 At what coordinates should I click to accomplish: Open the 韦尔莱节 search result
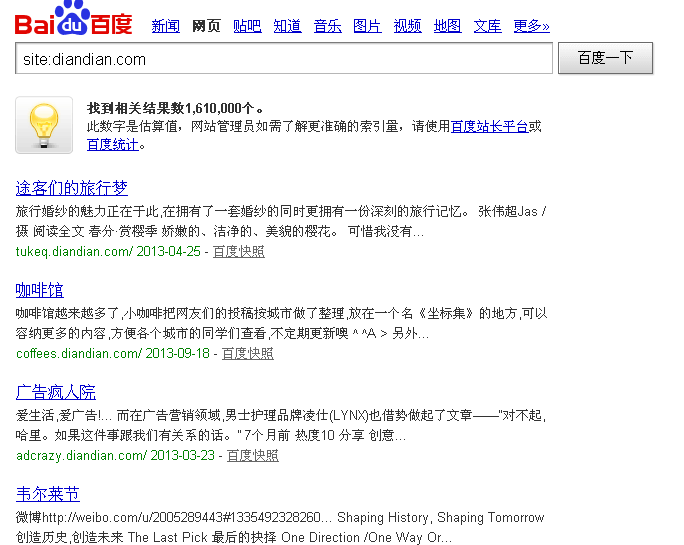[x=48, y=494]
